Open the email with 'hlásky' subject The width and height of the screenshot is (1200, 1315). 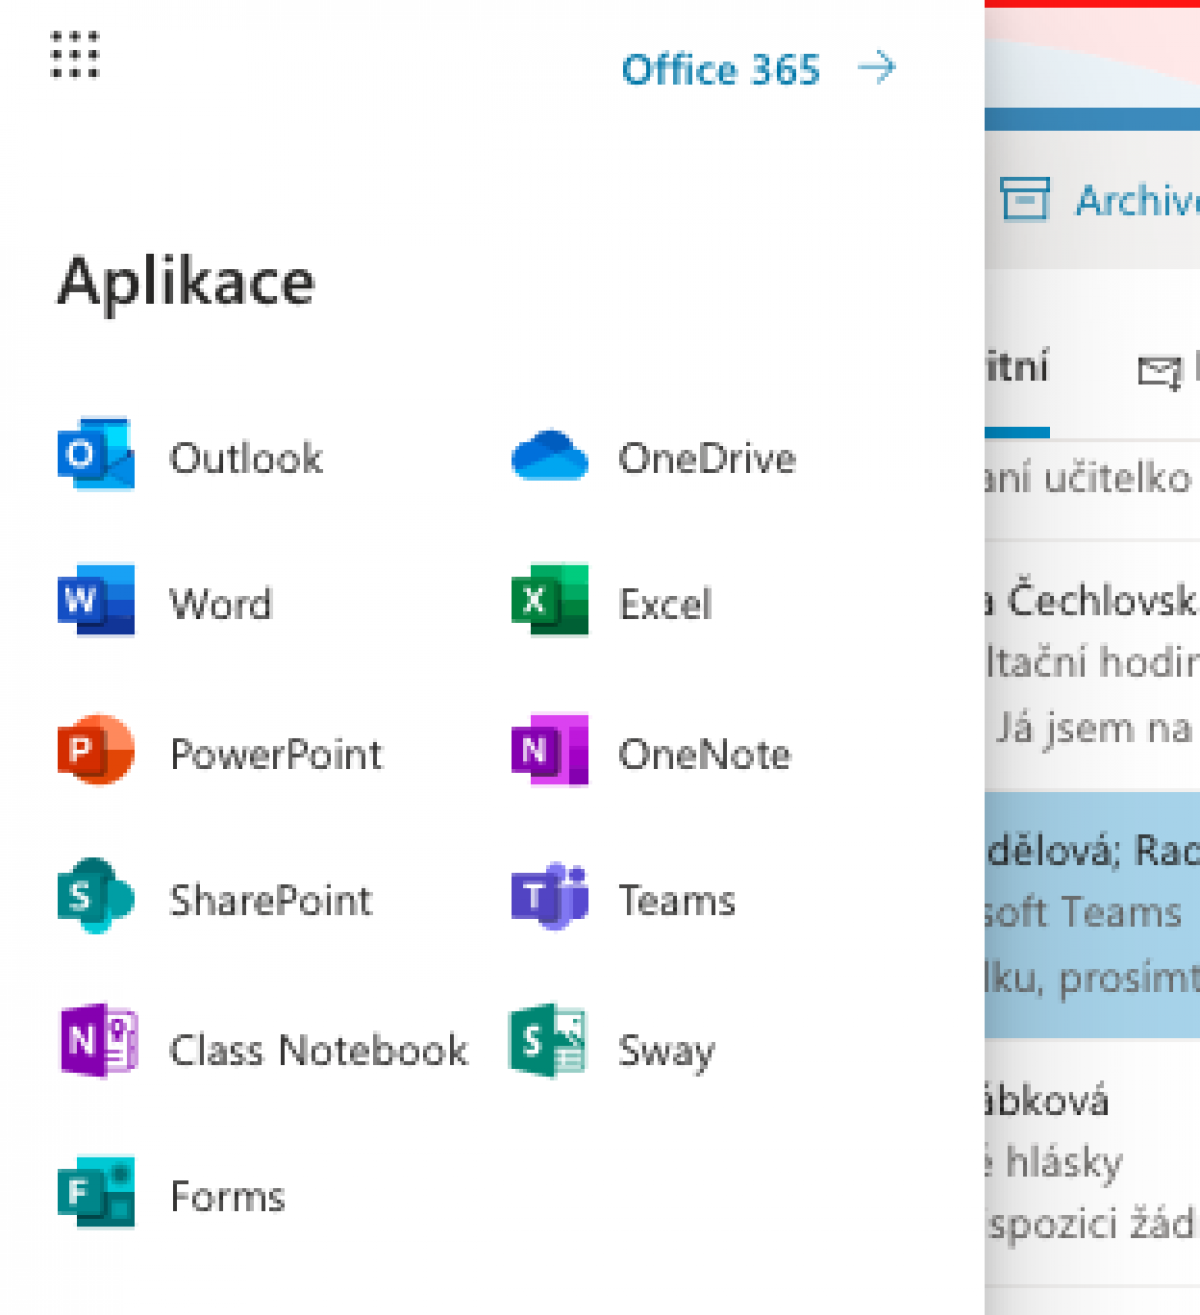[x=1092, y=1162]
